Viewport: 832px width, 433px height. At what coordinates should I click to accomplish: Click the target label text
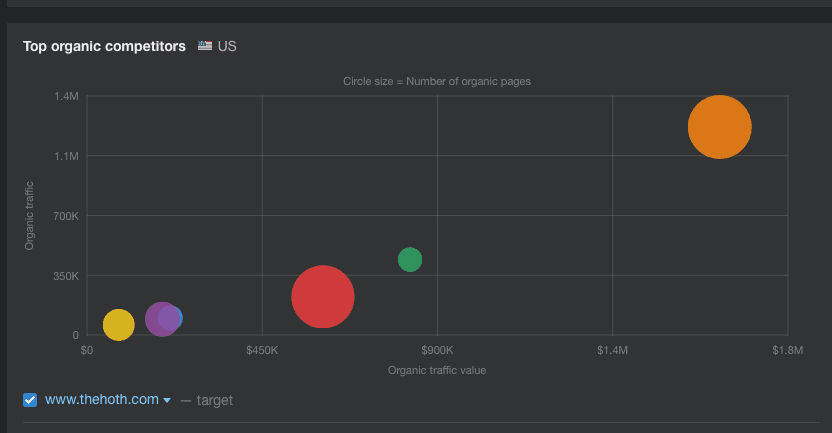(214, 400)
